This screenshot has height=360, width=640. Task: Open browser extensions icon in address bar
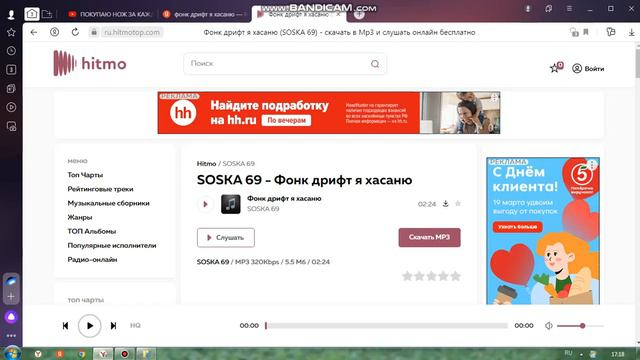611,32
